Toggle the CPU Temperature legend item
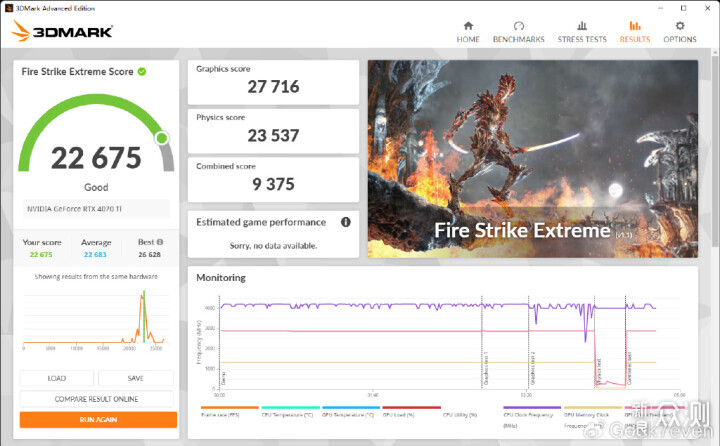720x446 pixels. [x=290, y=412]
